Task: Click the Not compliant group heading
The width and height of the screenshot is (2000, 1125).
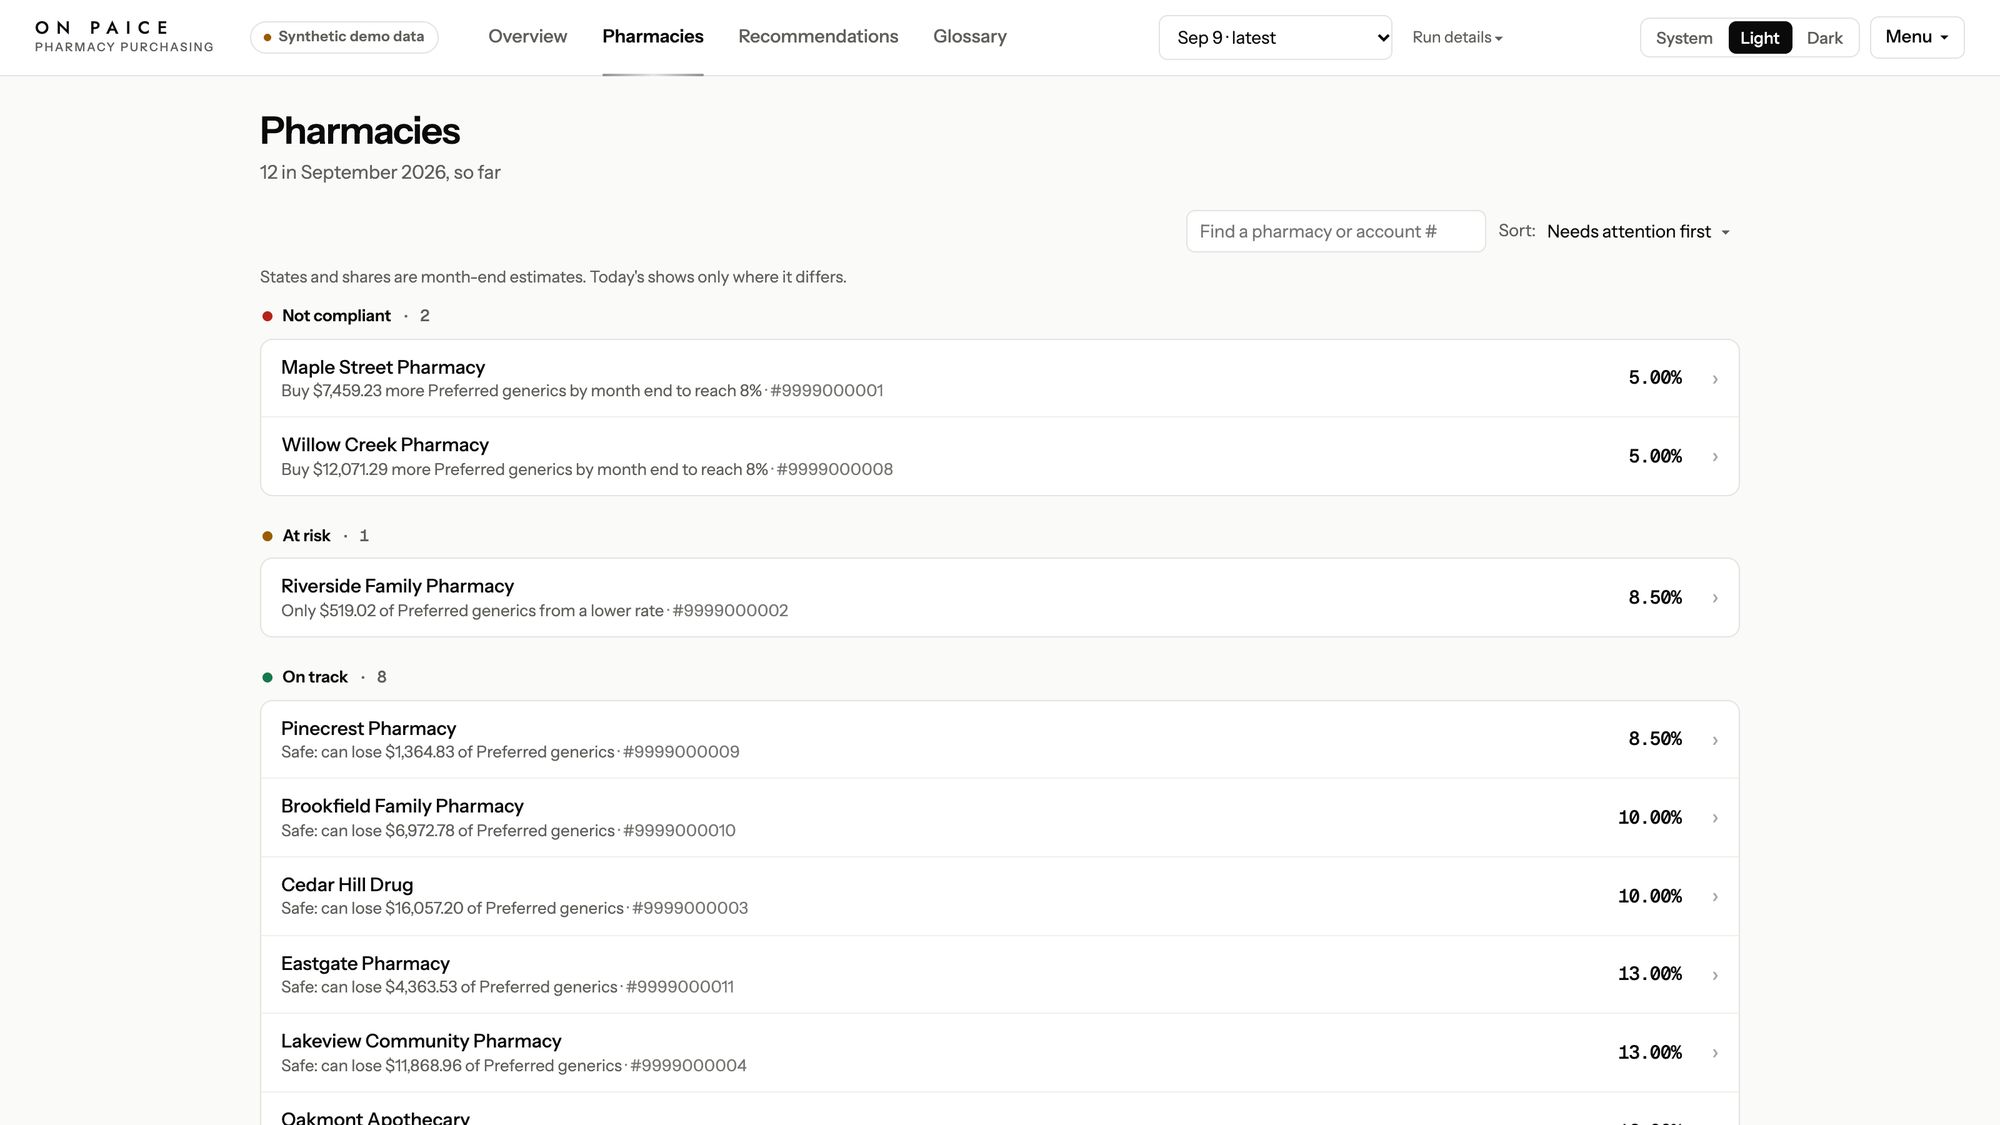Action: 336,316
